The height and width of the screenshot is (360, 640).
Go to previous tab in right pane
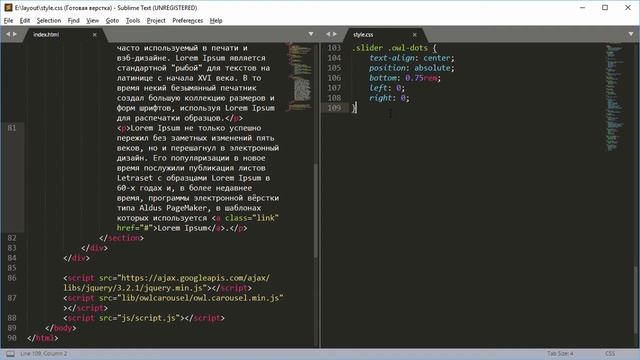pos(328,34)
